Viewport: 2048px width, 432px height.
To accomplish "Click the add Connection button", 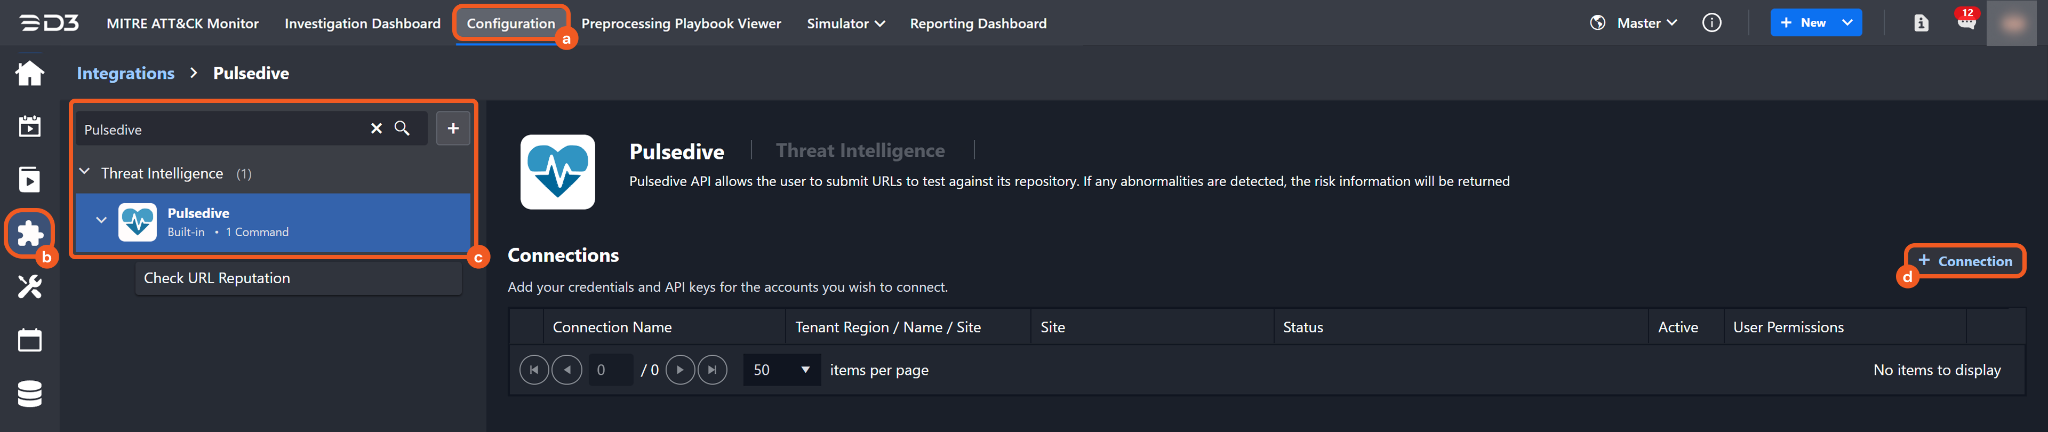I will tap(1964, 261).
